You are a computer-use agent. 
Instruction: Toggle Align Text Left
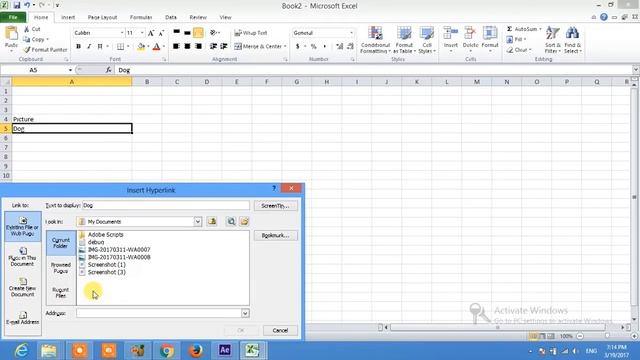point(176,47)
